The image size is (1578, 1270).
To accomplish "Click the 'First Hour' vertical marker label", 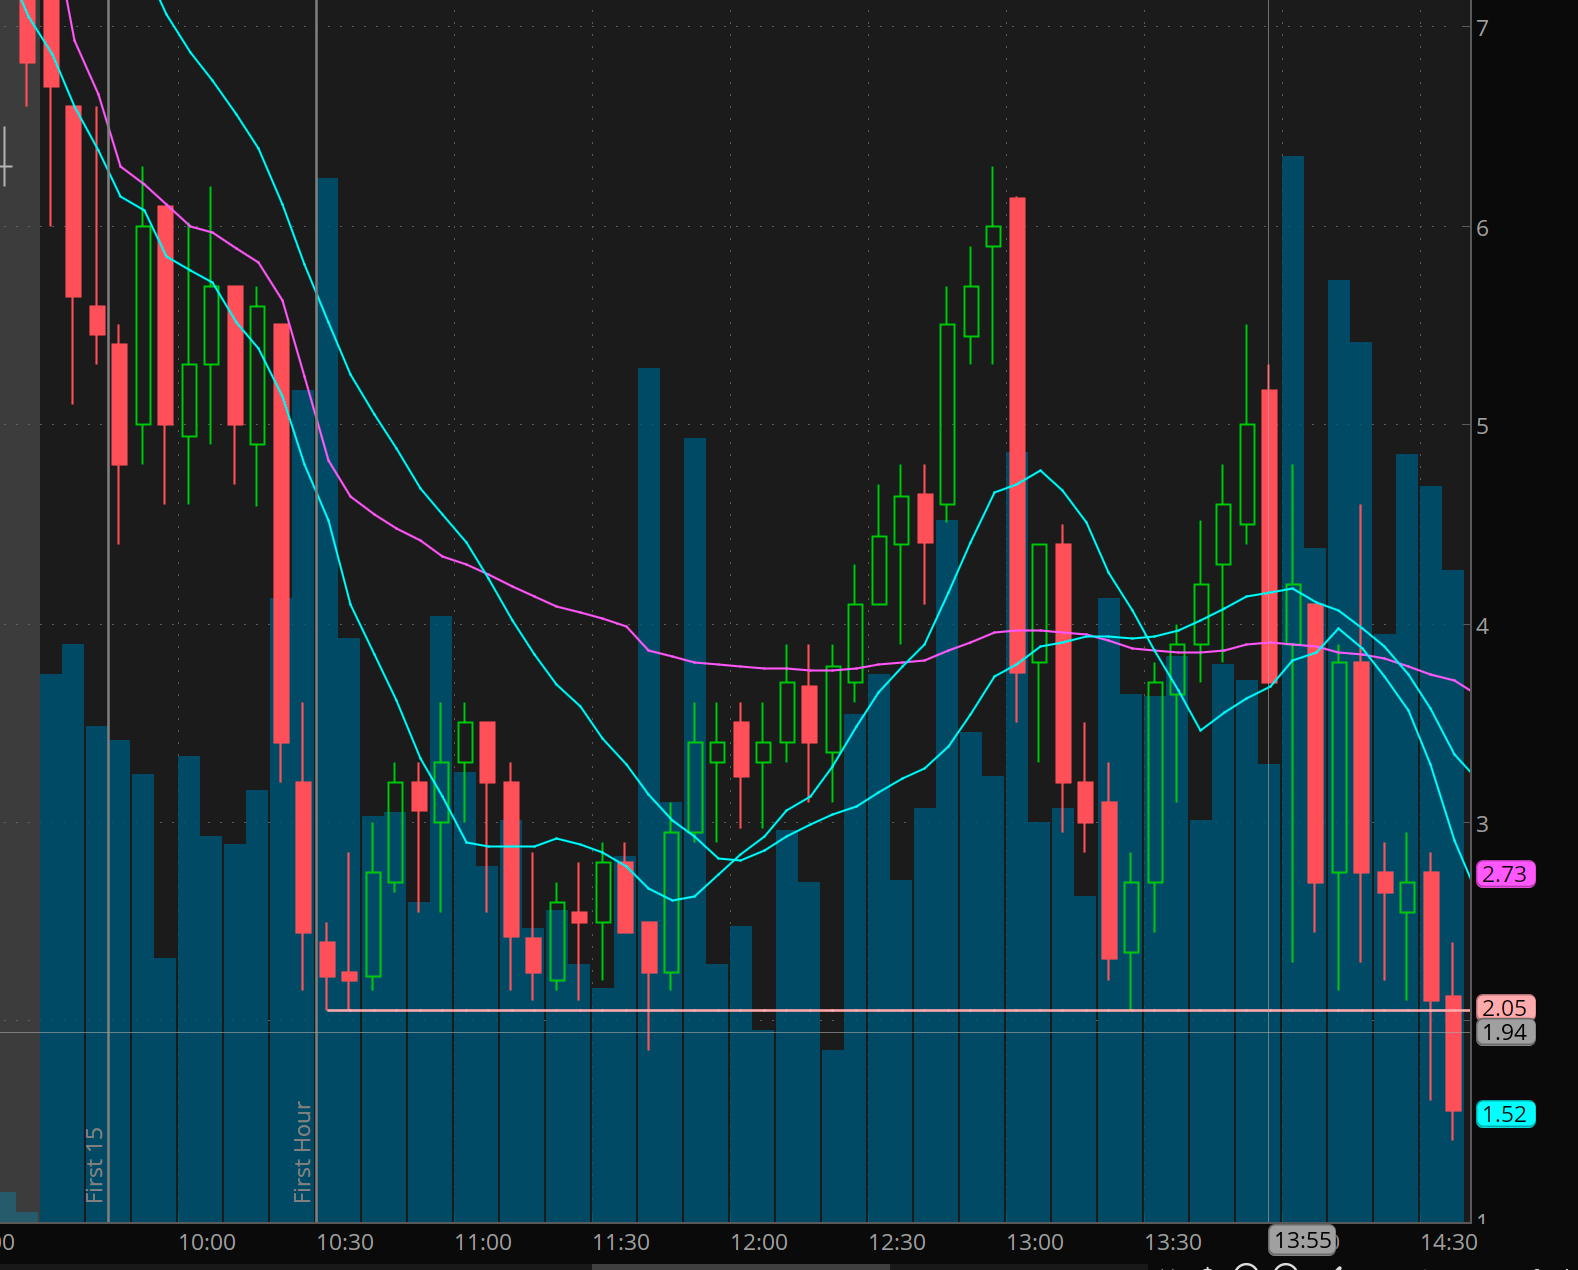I will click(302, 1152).
